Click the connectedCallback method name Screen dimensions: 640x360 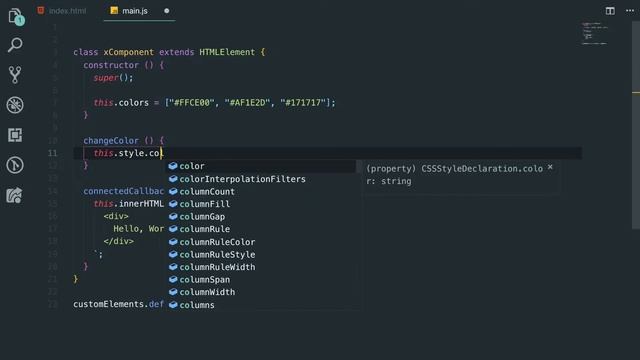[x=124, y=191]
